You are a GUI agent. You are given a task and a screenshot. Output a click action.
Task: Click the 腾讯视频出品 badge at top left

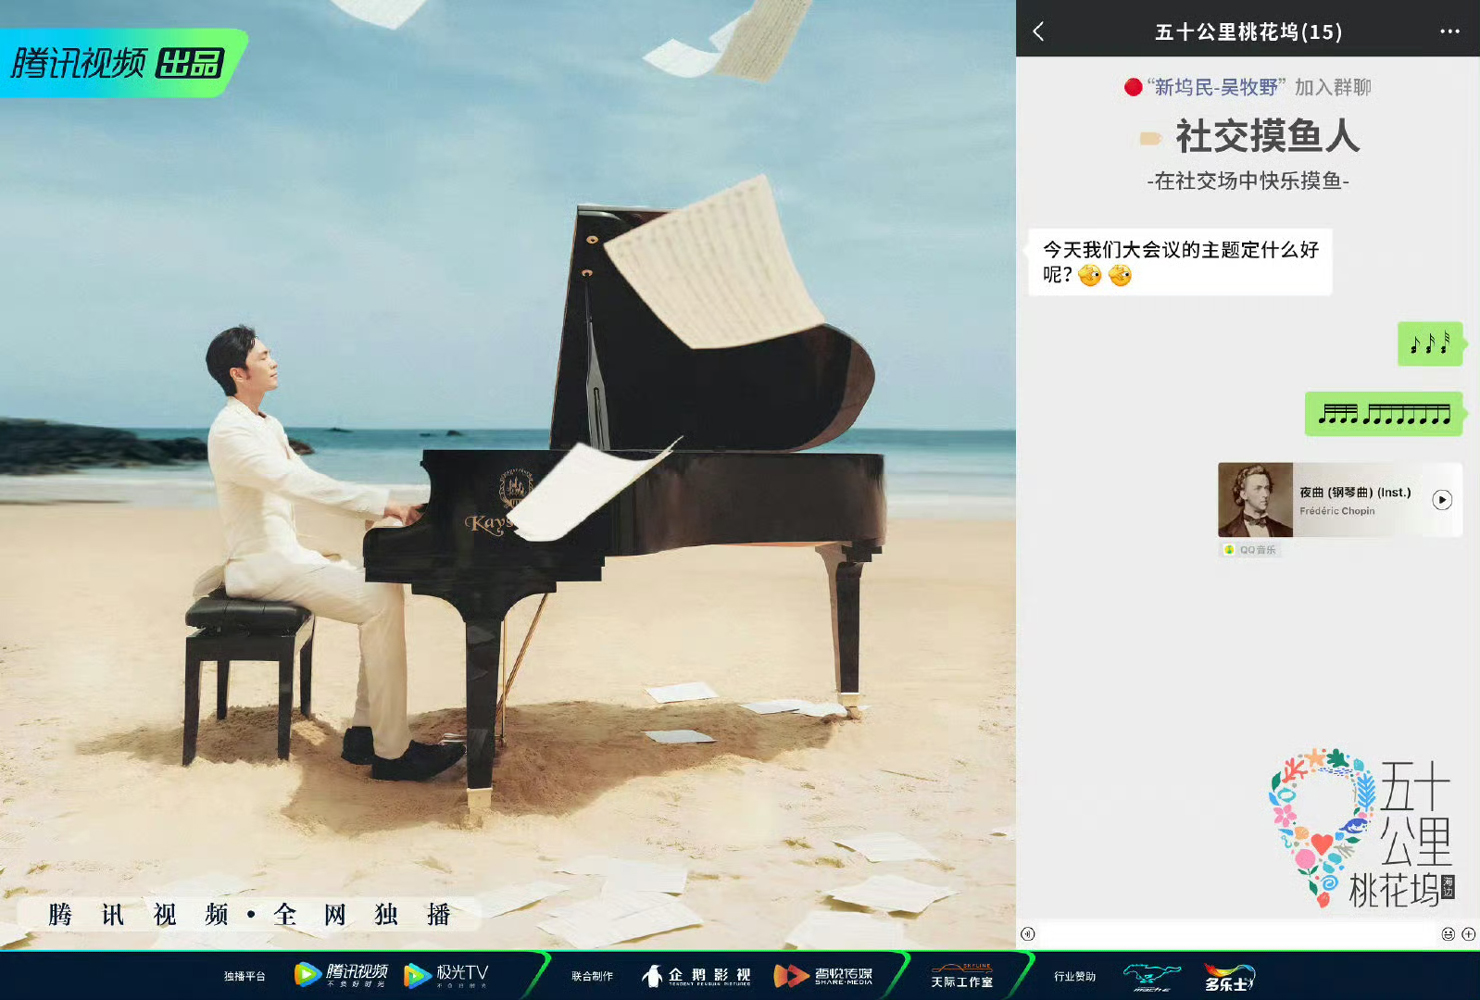pyautogui.click(x=118, y=64)
